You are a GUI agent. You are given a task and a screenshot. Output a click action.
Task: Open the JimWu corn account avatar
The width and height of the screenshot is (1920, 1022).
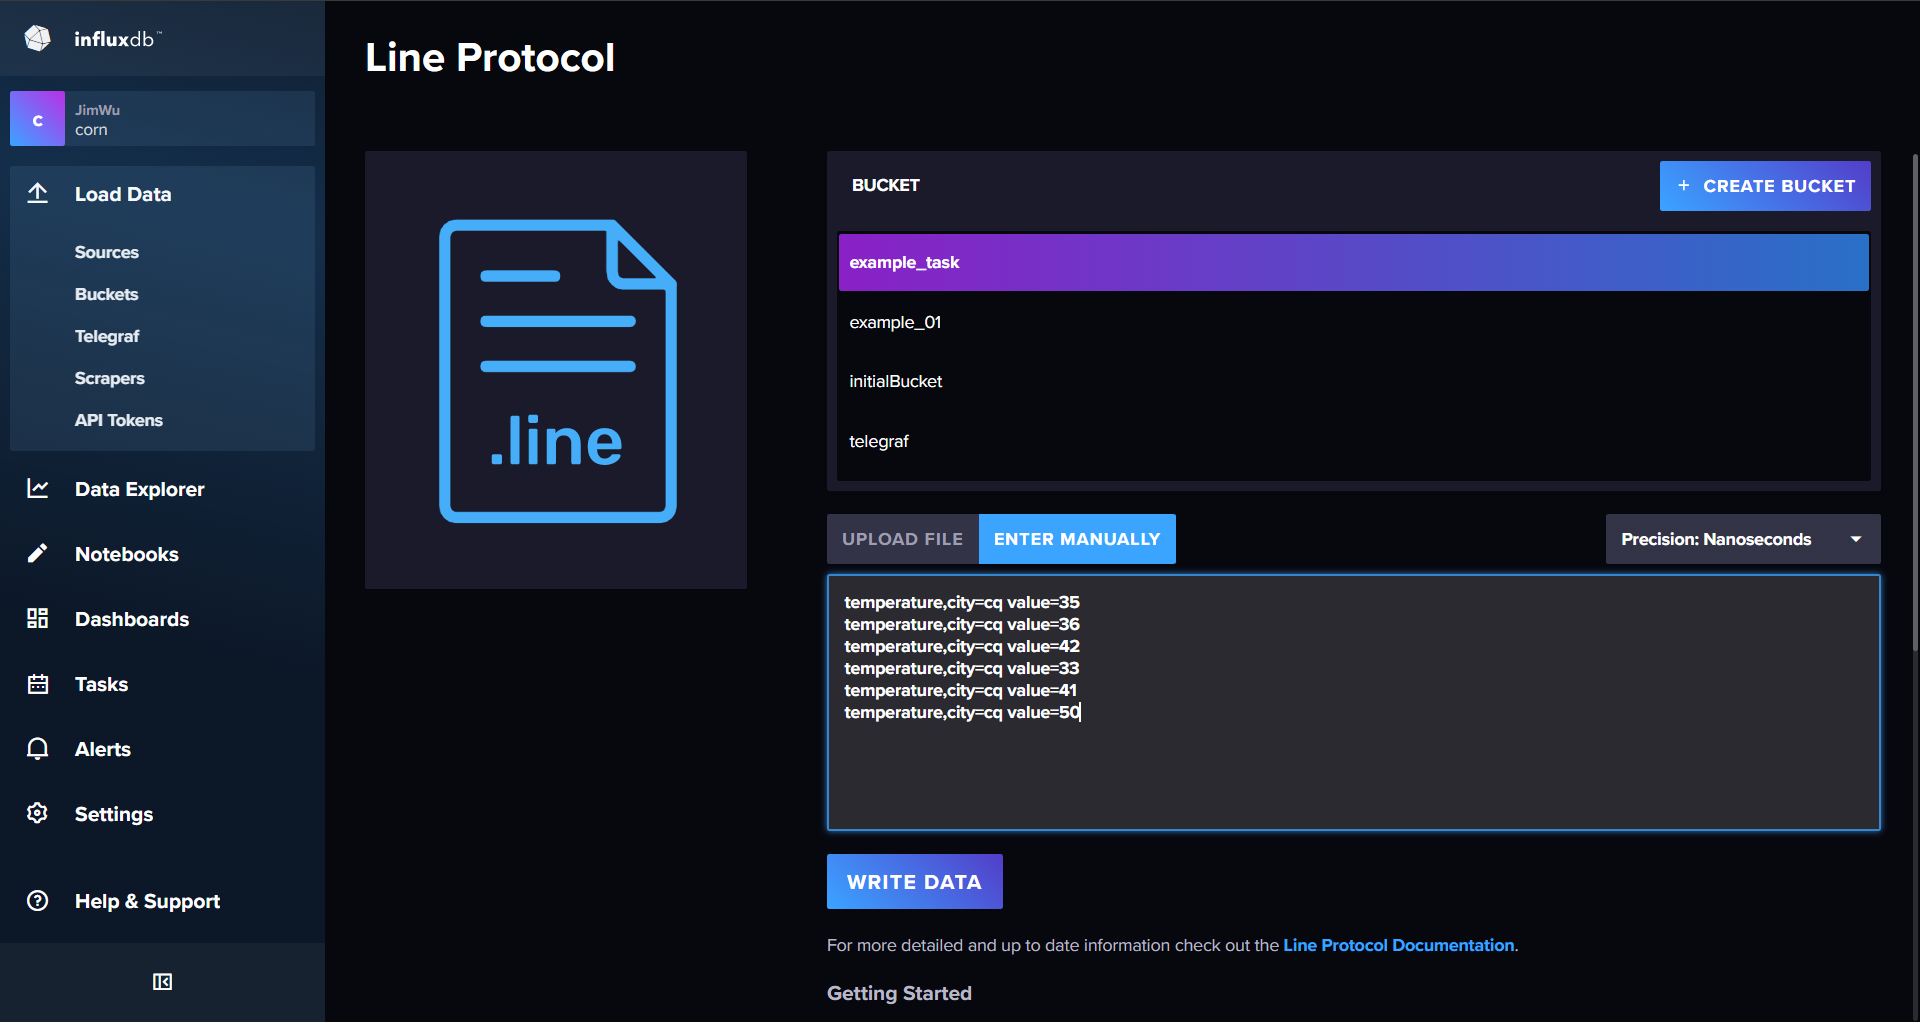pos(37,119)
